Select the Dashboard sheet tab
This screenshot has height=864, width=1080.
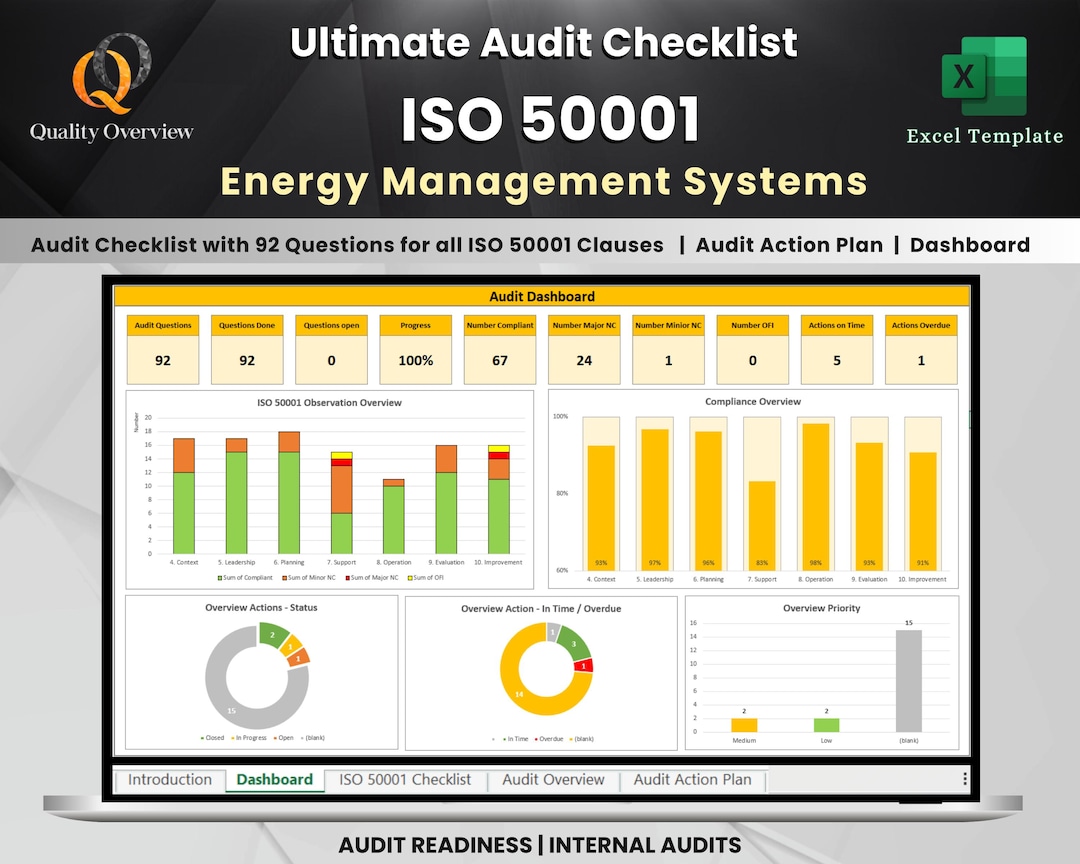pos(274,779)
